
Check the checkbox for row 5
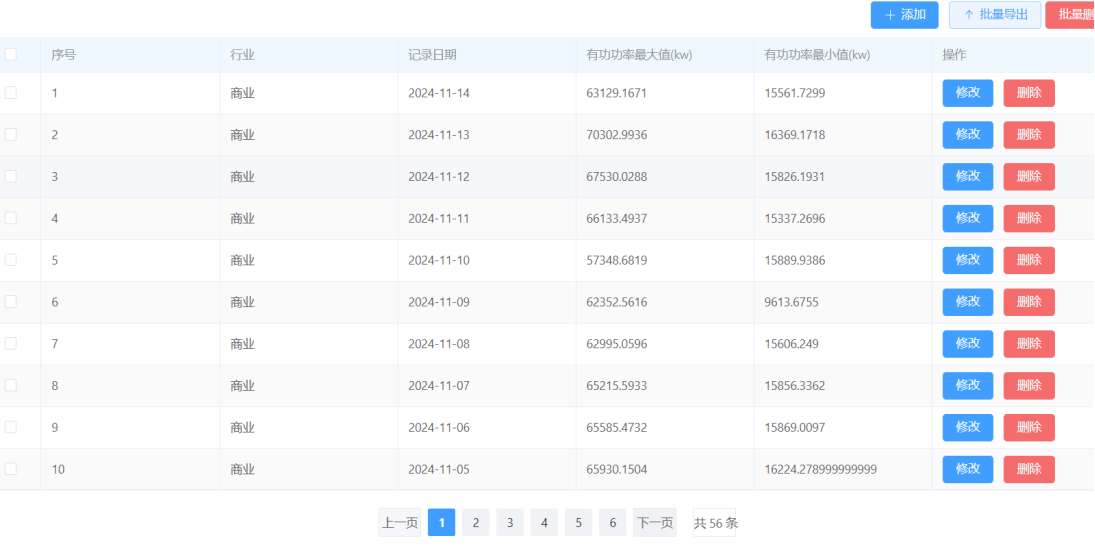(10, 260)
